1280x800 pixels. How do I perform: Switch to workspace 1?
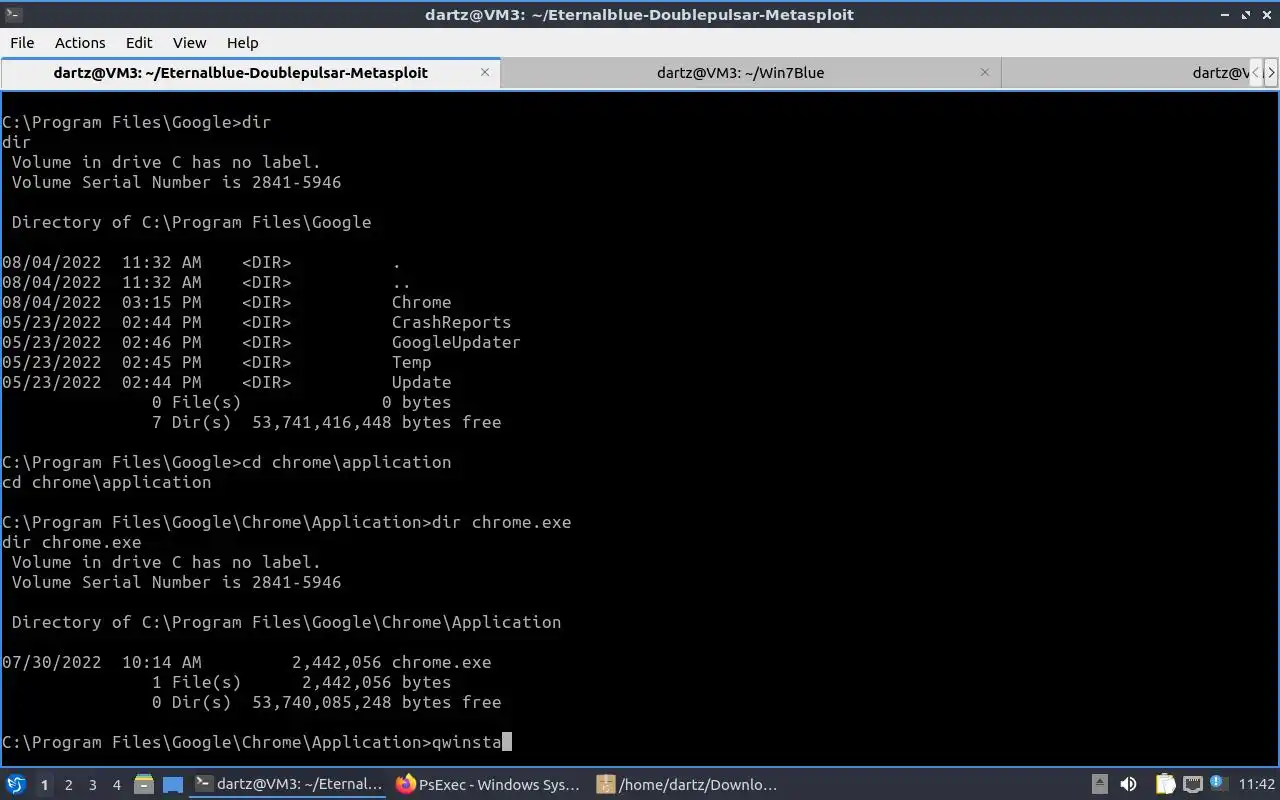pyautogui.click(x=44, y=785)
